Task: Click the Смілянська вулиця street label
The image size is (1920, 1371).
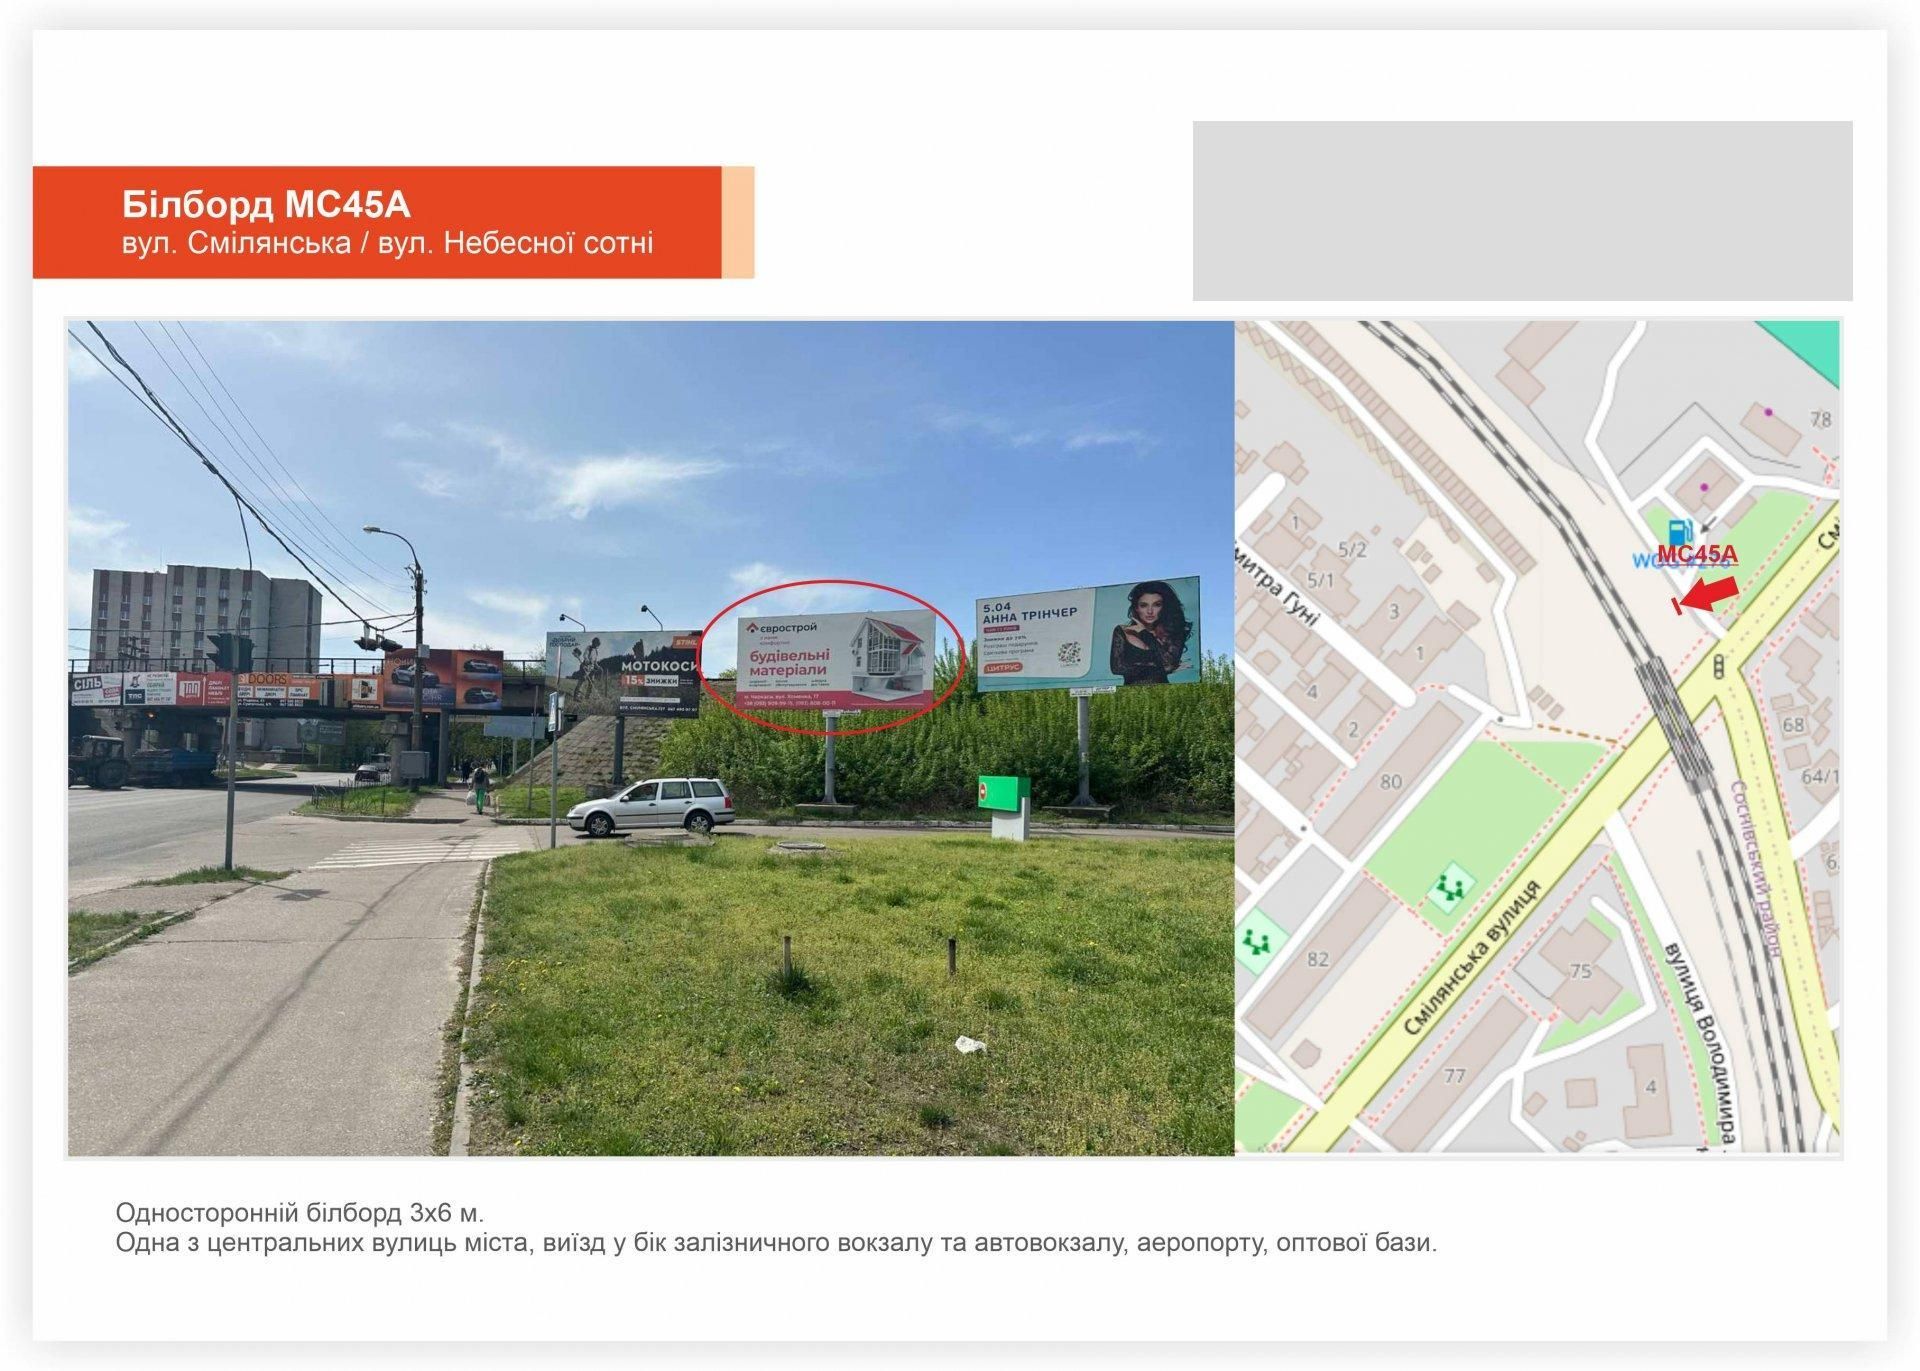Action: click(x=1472, y=958)
